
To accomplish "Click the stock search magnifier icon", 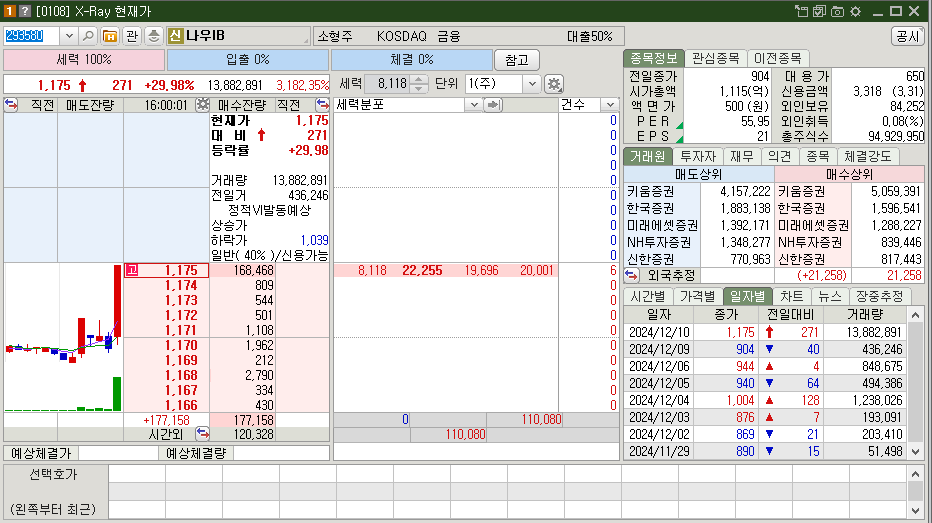I will click(88, 36).
